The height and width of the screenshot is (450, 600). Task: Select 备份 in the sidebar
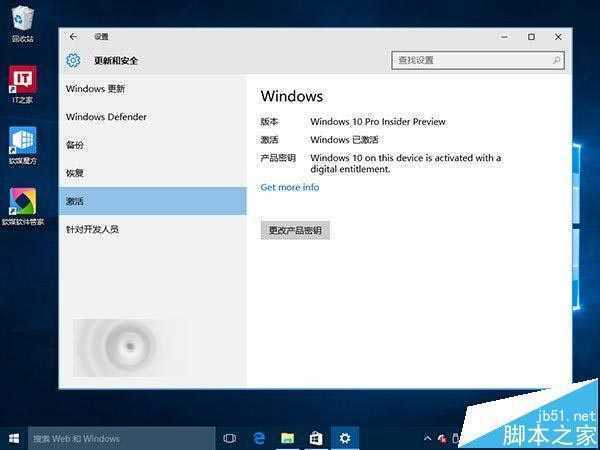(x=153, y=145)
